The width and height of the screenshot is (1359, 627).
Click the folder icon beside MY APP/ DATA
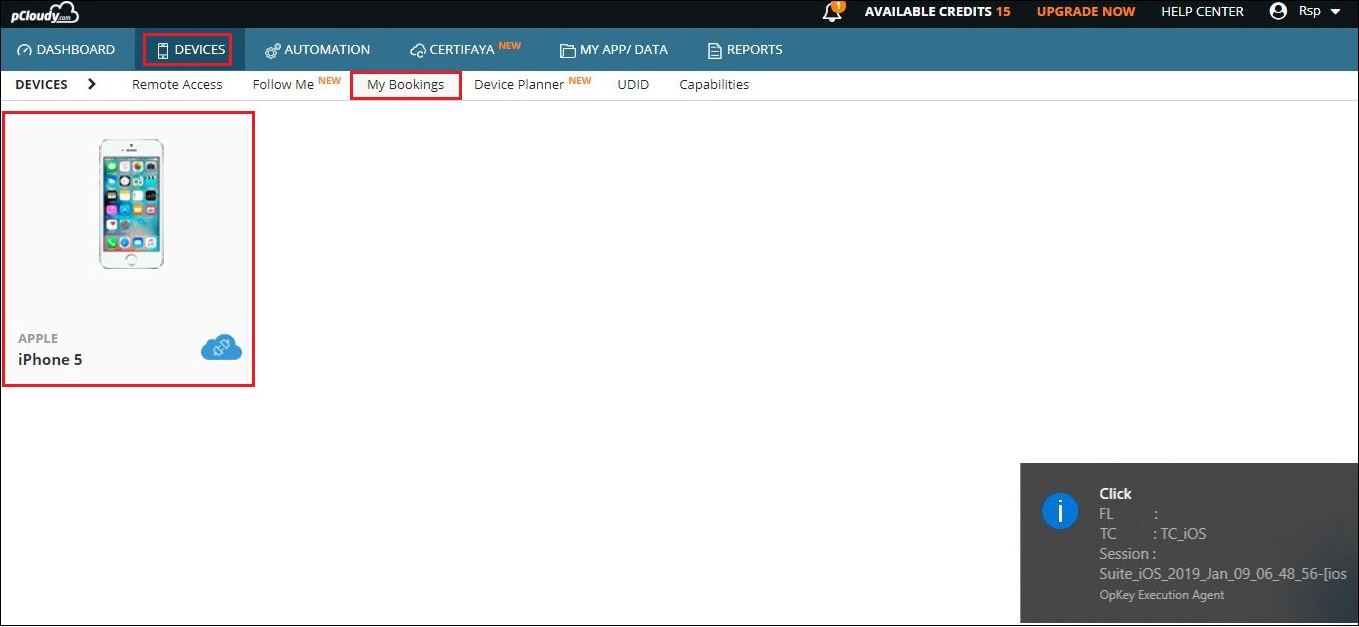(567, 50)
